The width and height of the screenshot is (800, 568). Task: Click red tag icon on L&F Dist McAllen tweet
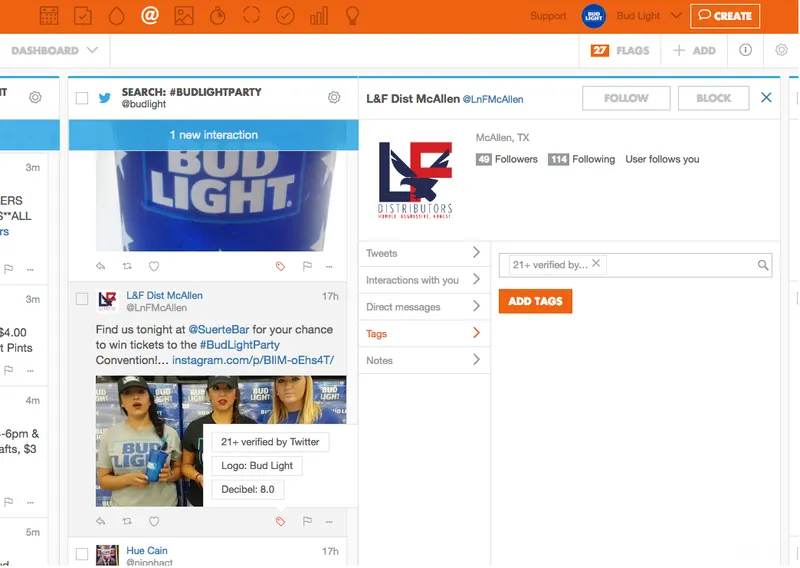[x=280, y=522]
